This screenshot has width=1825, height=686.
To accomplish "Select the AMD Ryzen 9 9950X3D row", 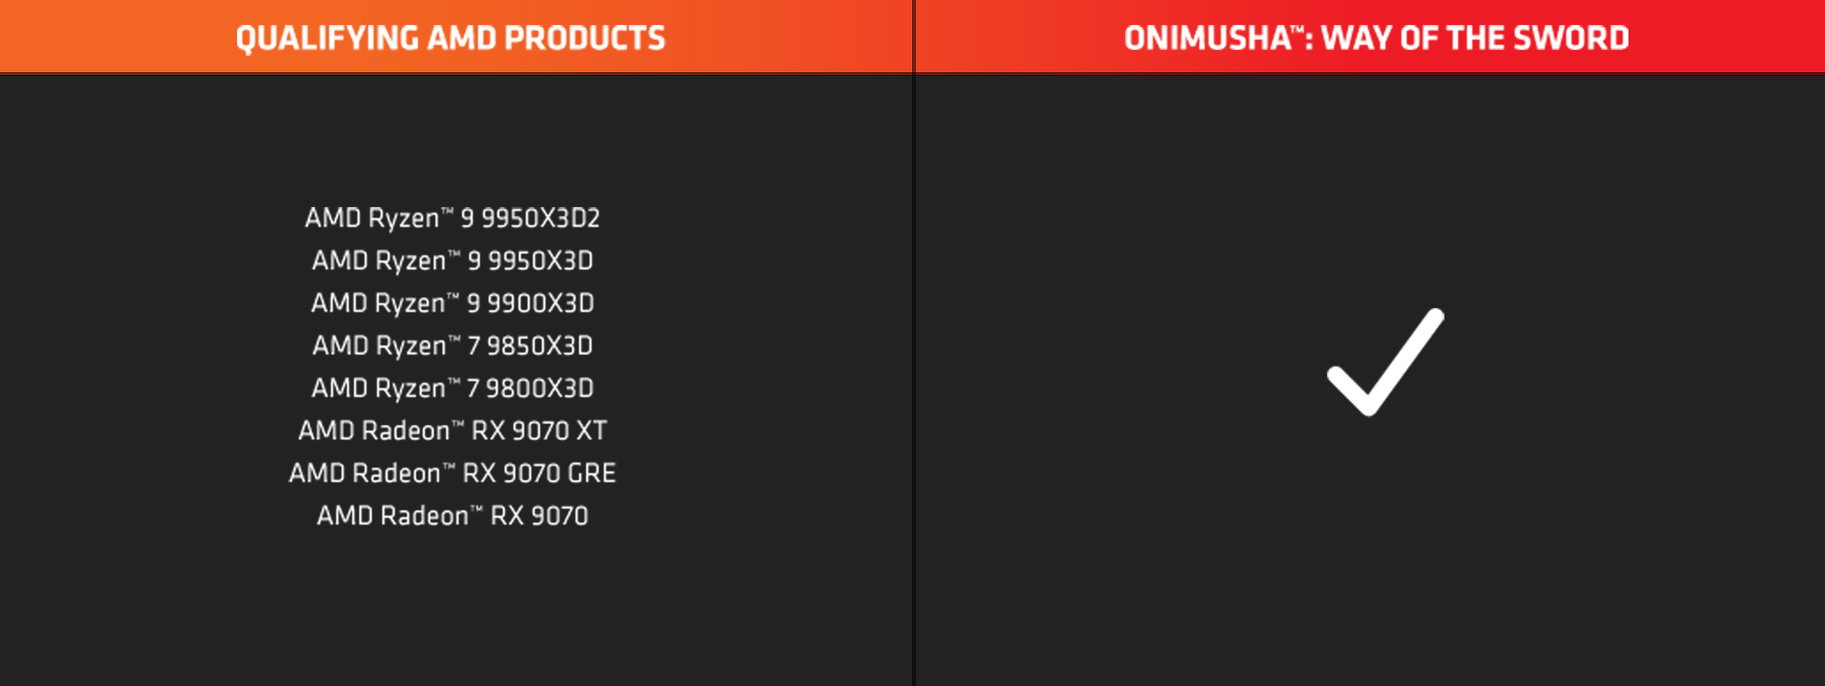I will pos(452,261).
